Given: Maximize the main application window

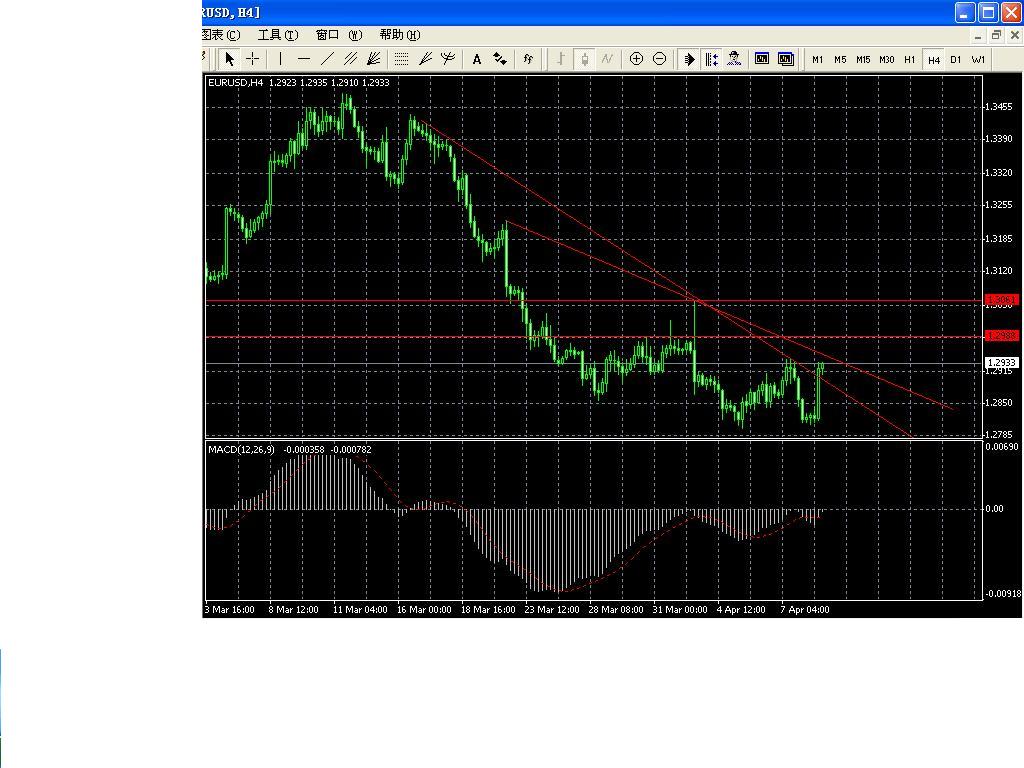Looking at the screenshot, I should pyautogui.click(x=989, y=12).
